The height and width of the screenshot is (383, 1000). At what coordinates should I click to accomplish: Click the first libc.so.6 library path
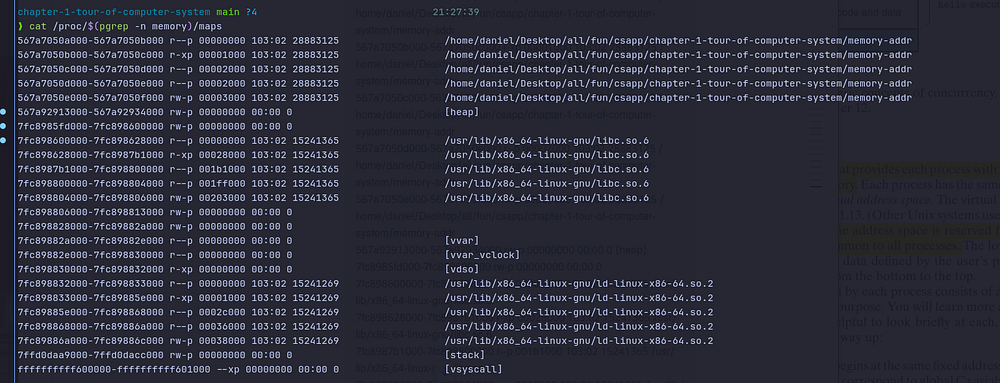(547, 141)
